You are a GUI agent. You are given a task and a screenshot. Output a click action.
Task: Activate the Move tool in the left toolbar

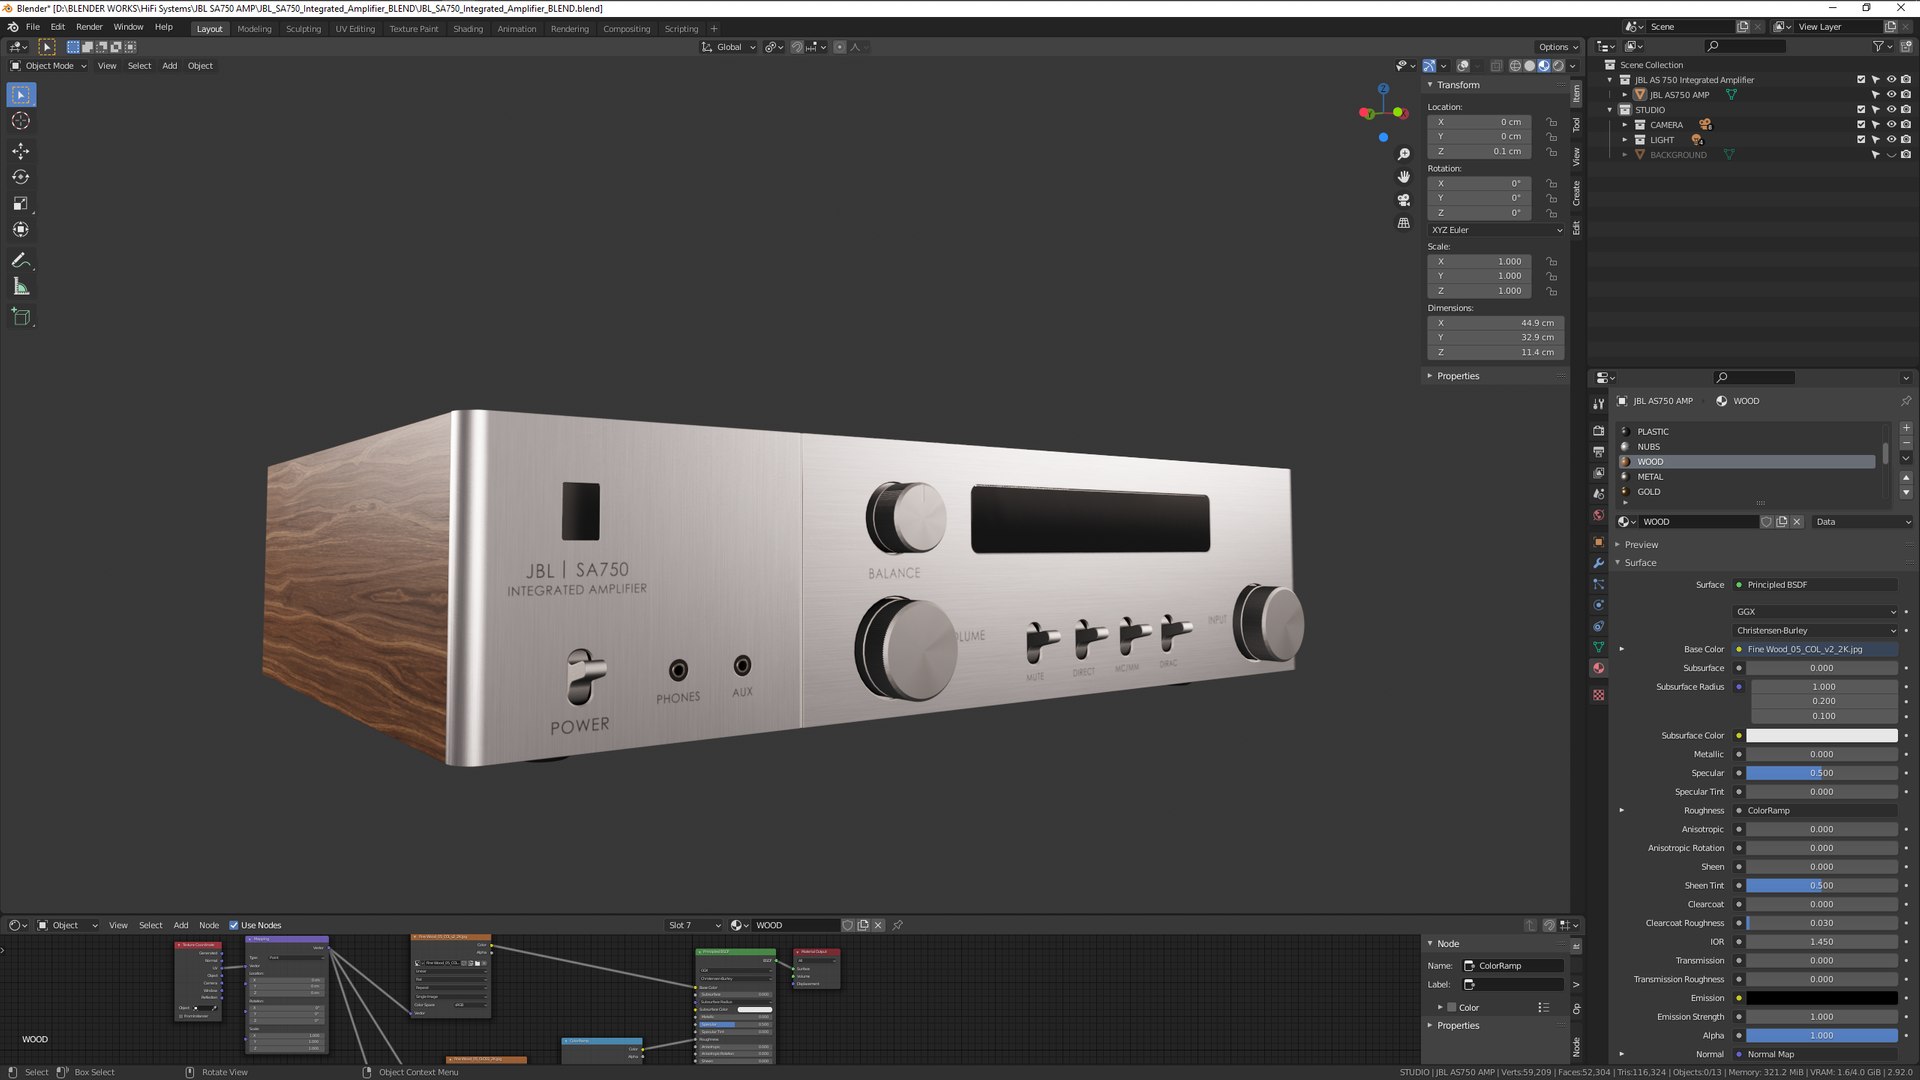tap(21, 151)
